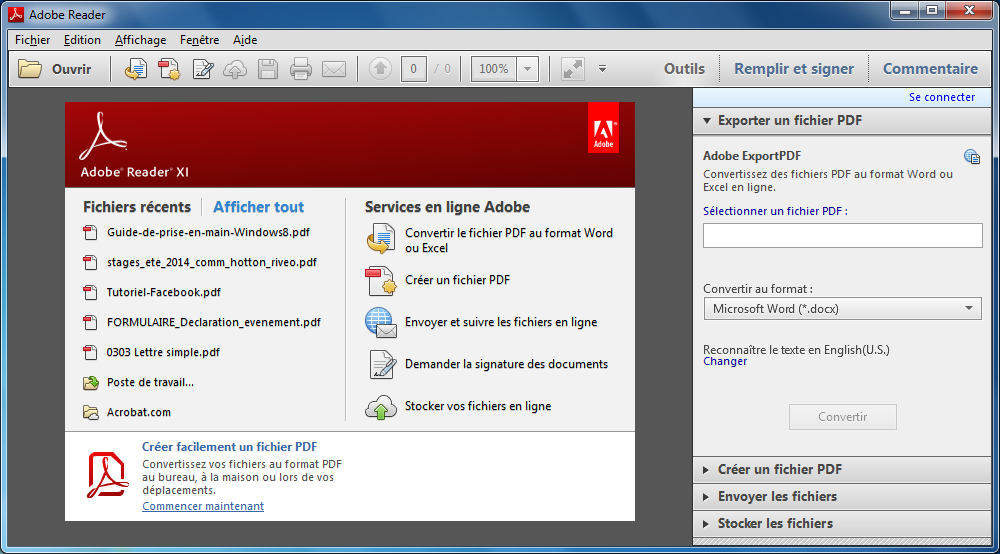The image size is (1000, 554).
Task: Click the Adobe Reader title bar icon
Action: [x=17, y=14]
